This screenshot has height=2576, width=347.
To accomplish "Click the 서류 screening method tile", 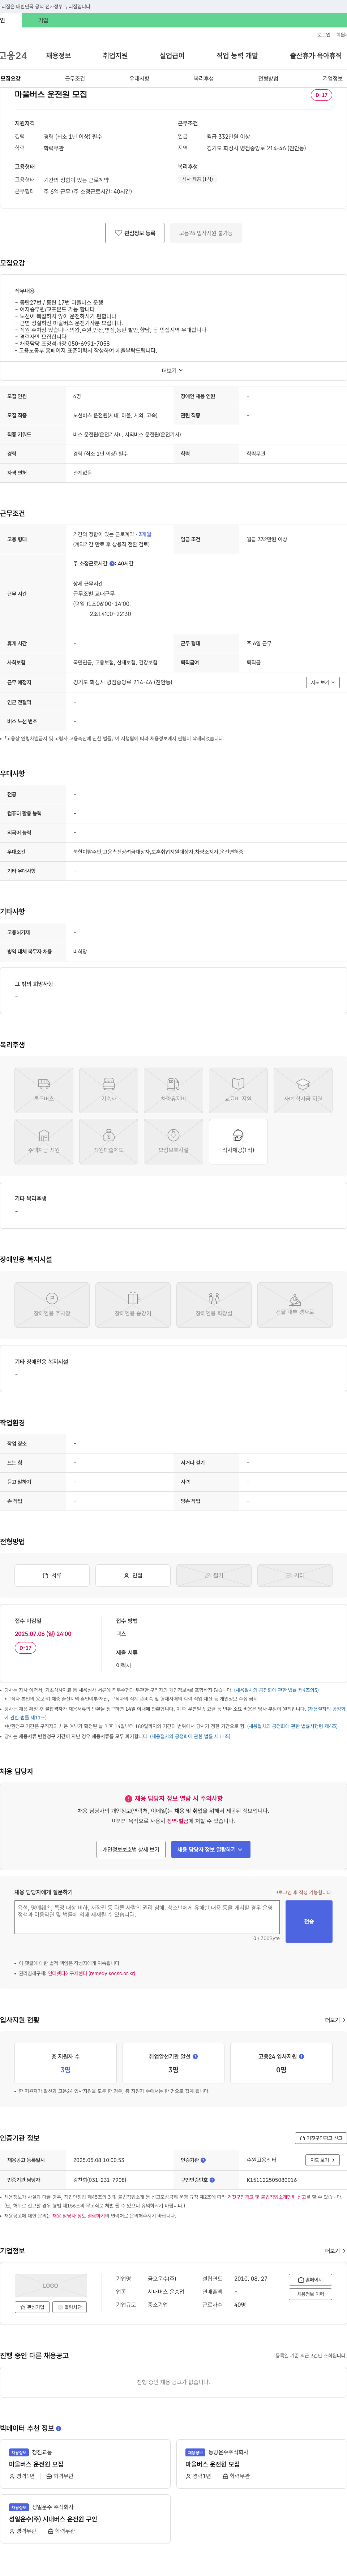I will pyautogui.click(x=52, y=1575).
